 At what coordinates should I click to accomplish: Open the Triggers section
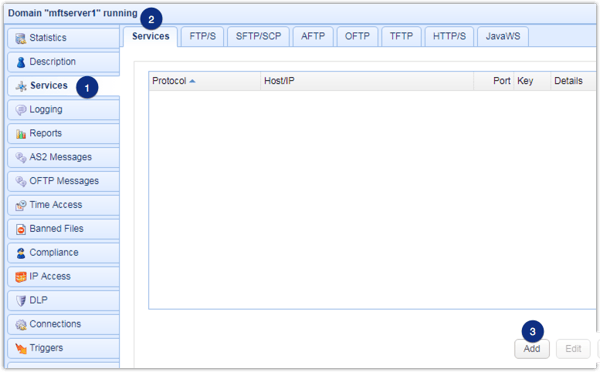(x=63, y=348)
